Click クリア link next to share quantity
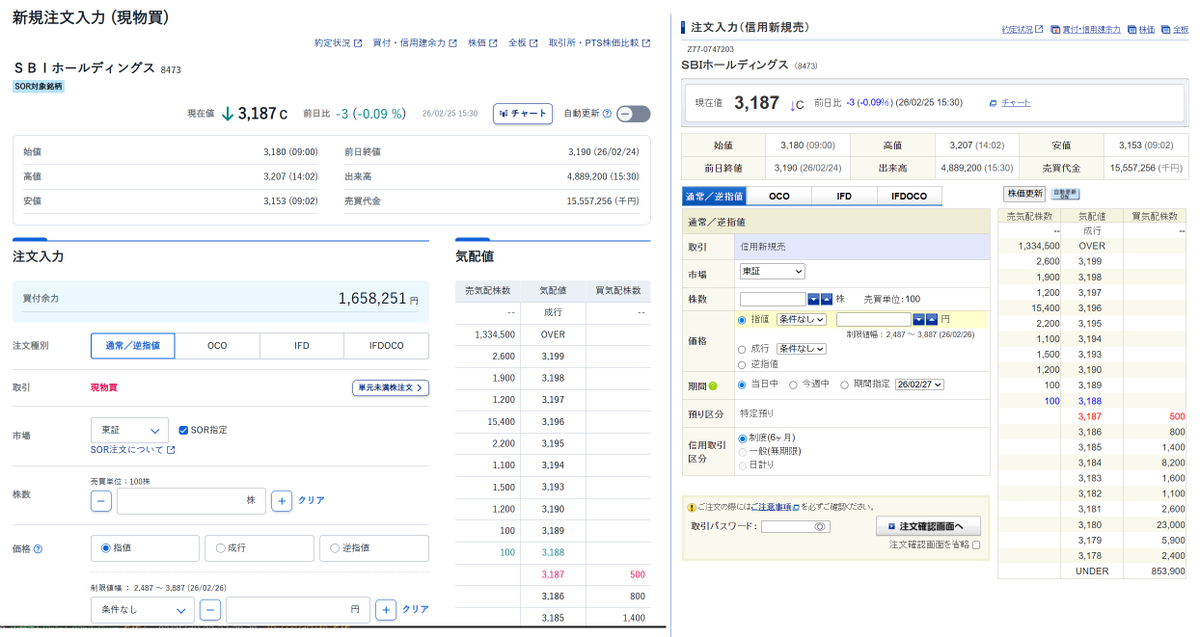Viewport: 1200px width, 637px height. [x=312, y=501]
